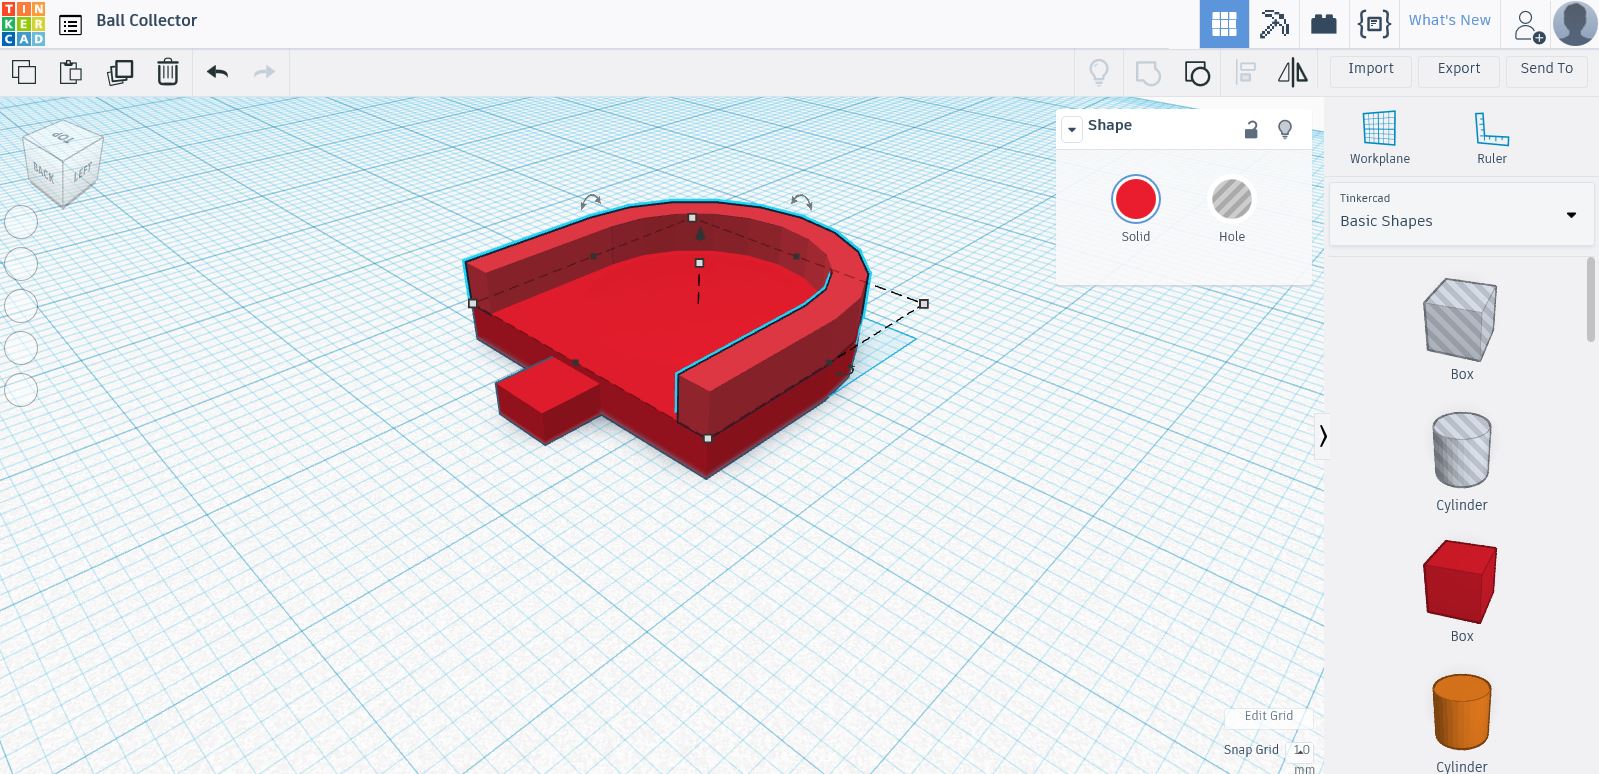Click the Copy tool icon
The image size is (1599, 774).
[x=24, y=72]
